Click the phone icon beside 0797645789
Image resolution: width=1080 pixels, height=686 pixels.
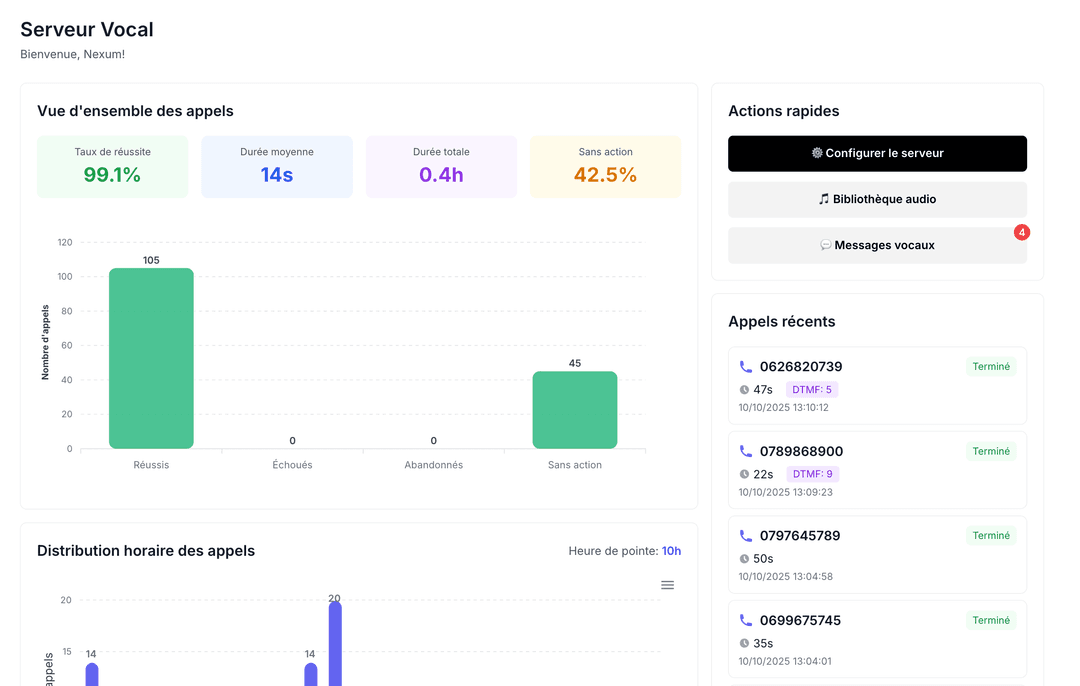click(745, 536)
